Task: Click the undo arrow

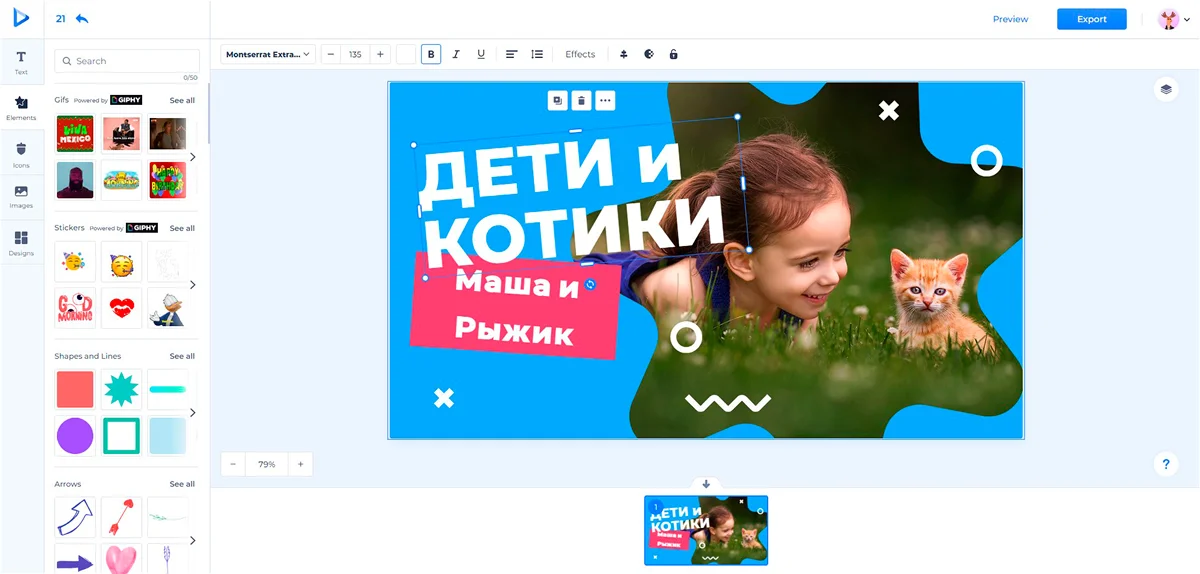Action: (82, 19)
